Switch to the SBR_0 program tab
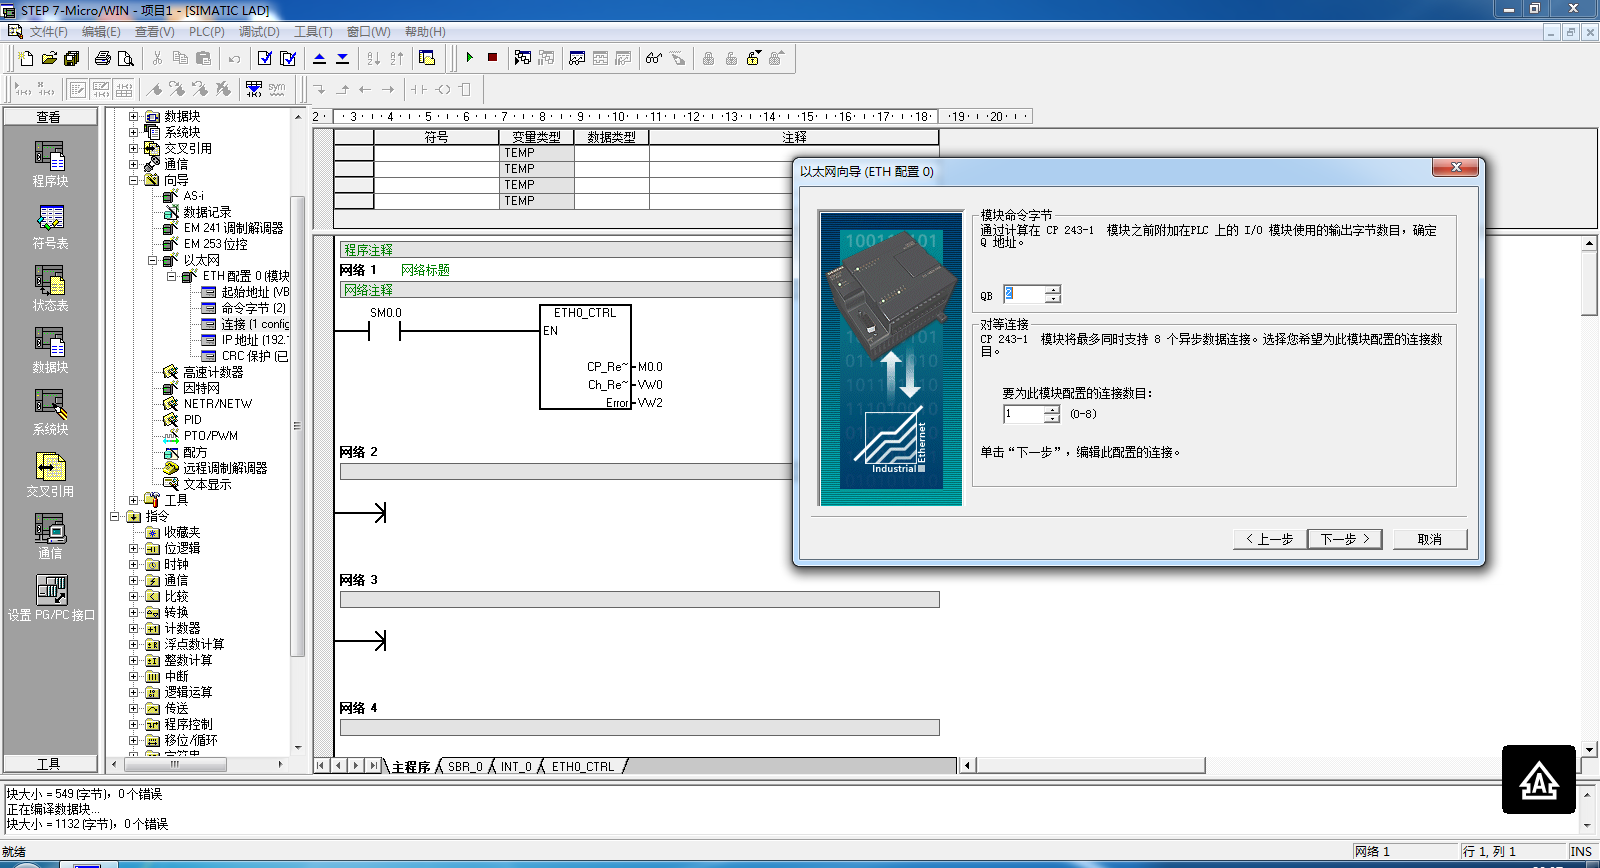The image size is (1600, 868). [465, 767]
